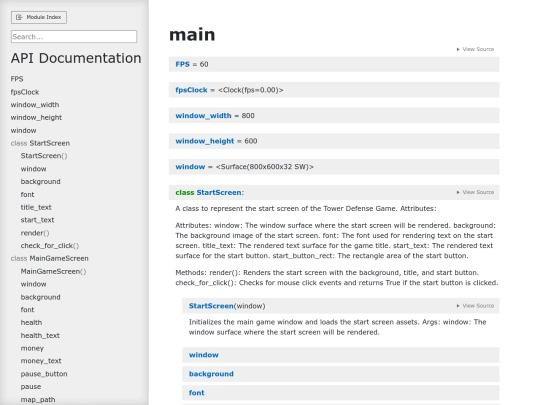Navigate to render() in sidebar
This screenshot has width=540, height=405.
pyautogui.click(x=35, y=233)
